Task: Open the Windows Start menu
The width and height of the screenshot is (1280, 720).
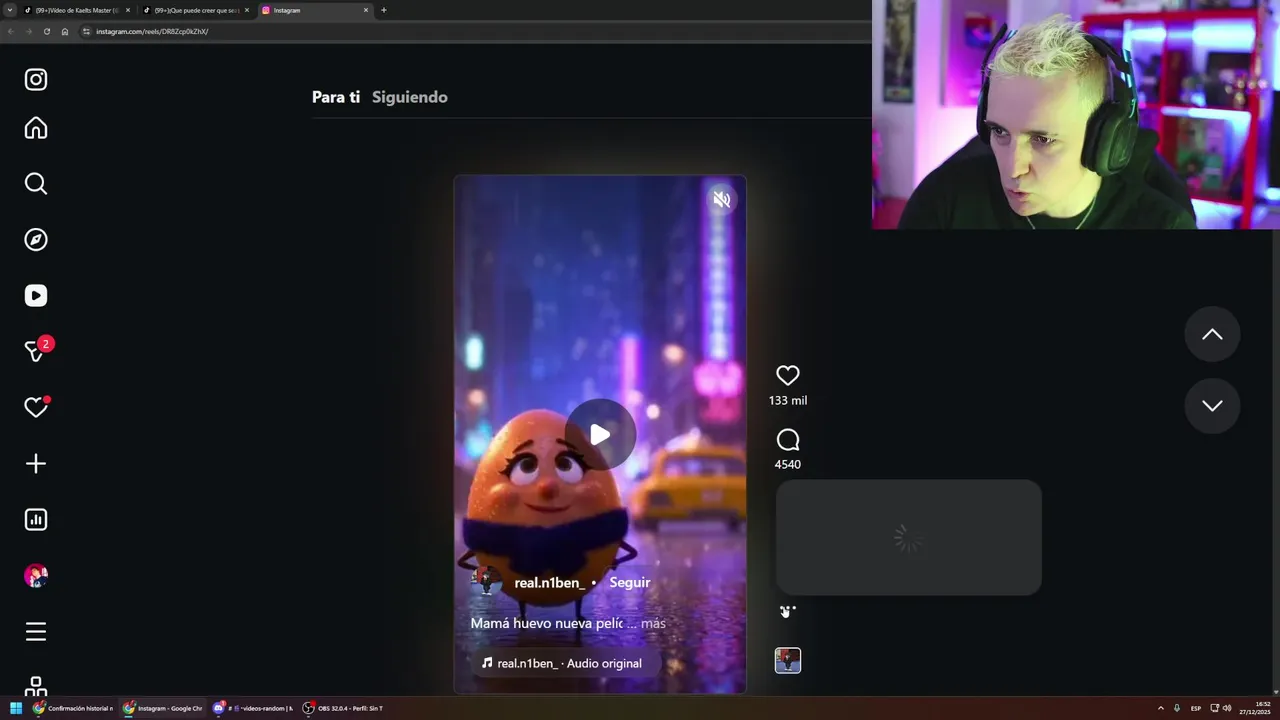Action: 16,708
